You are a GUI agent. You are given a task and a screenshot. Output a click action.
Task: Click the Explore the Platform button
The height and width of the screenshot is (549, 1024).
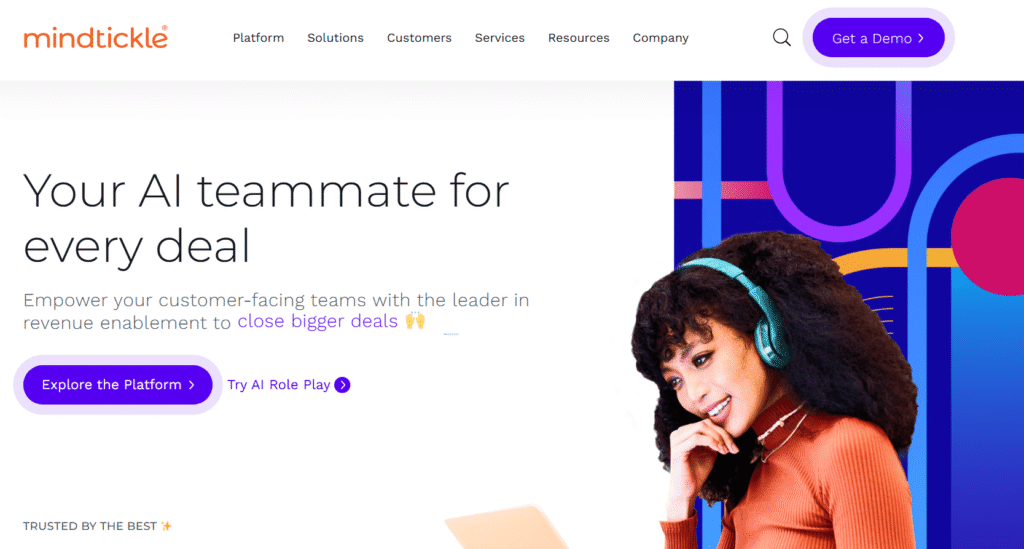click(118, 385)
